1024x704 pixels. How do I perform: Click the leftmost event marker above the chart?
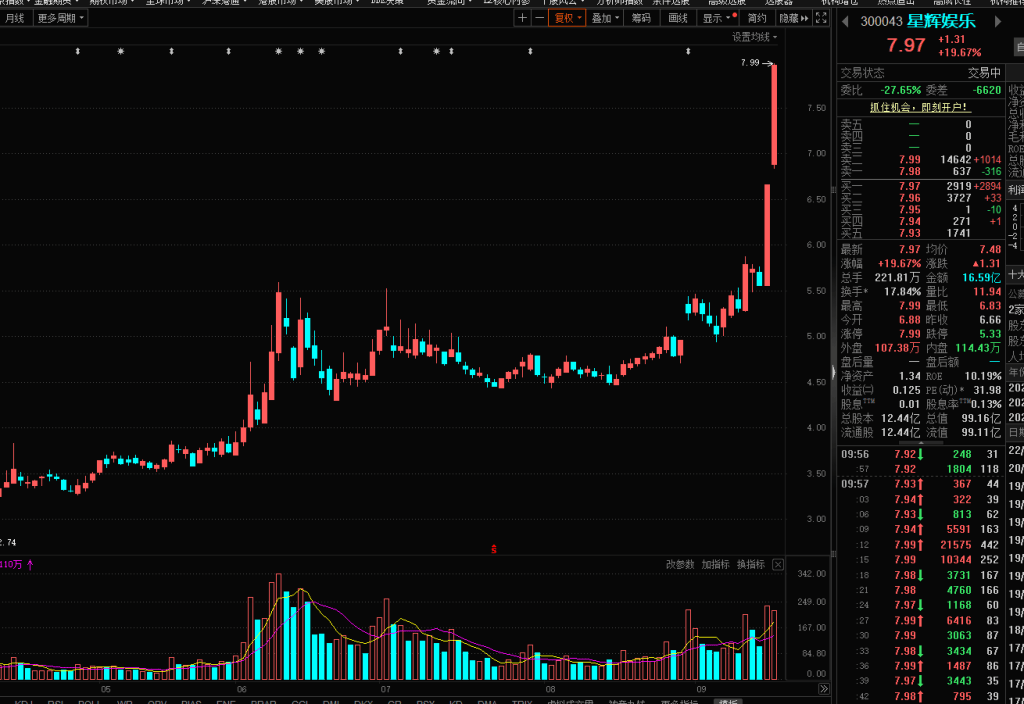pyautogui.click(x=78, y=51)
